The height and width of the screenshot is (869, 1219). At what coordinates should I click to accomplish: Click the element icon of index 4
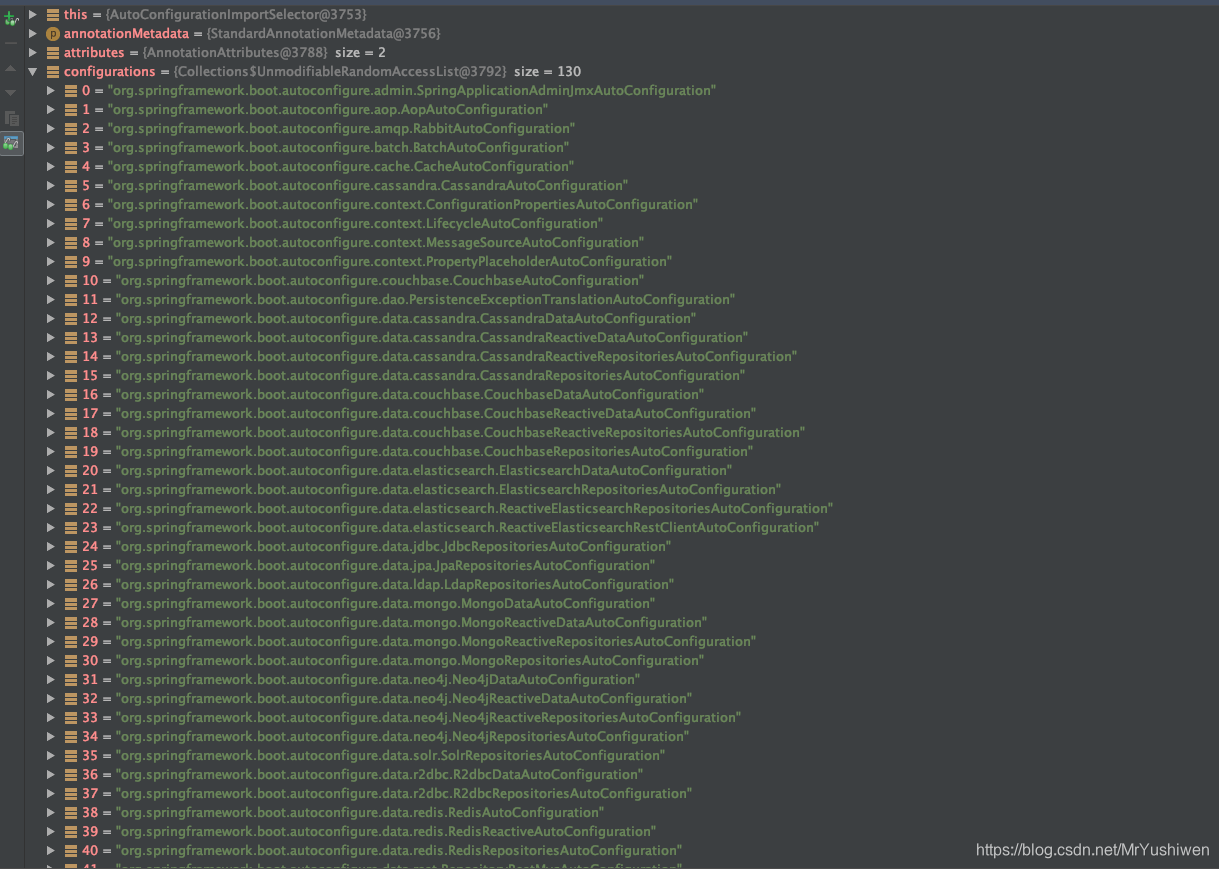[71, 167]
